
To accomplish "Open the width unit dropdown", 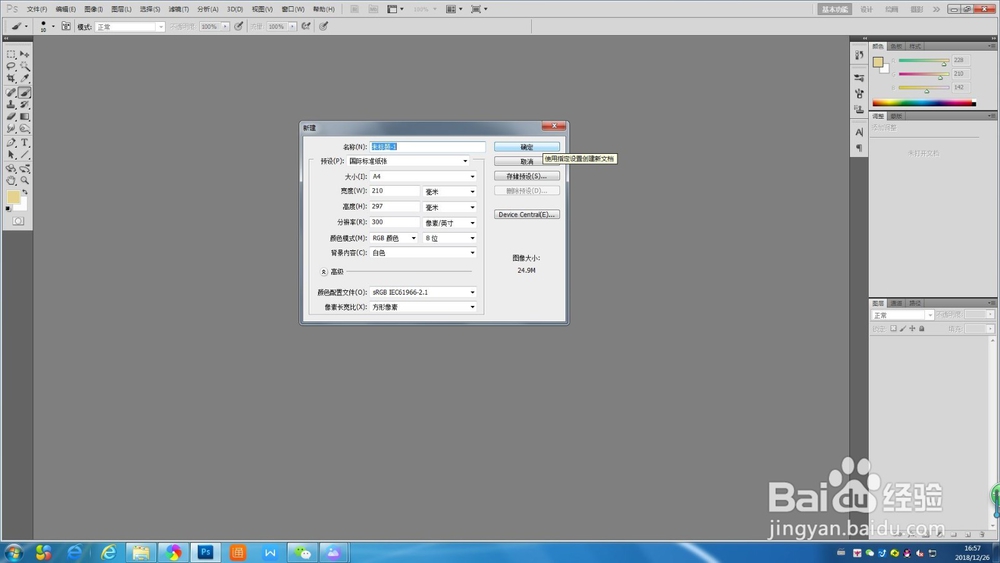I will click(450, 192).
